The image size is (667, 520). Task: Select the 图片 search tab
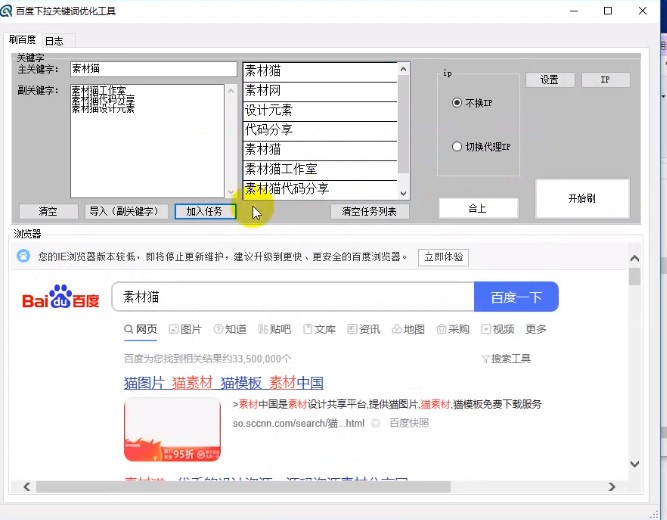(185, 329)
